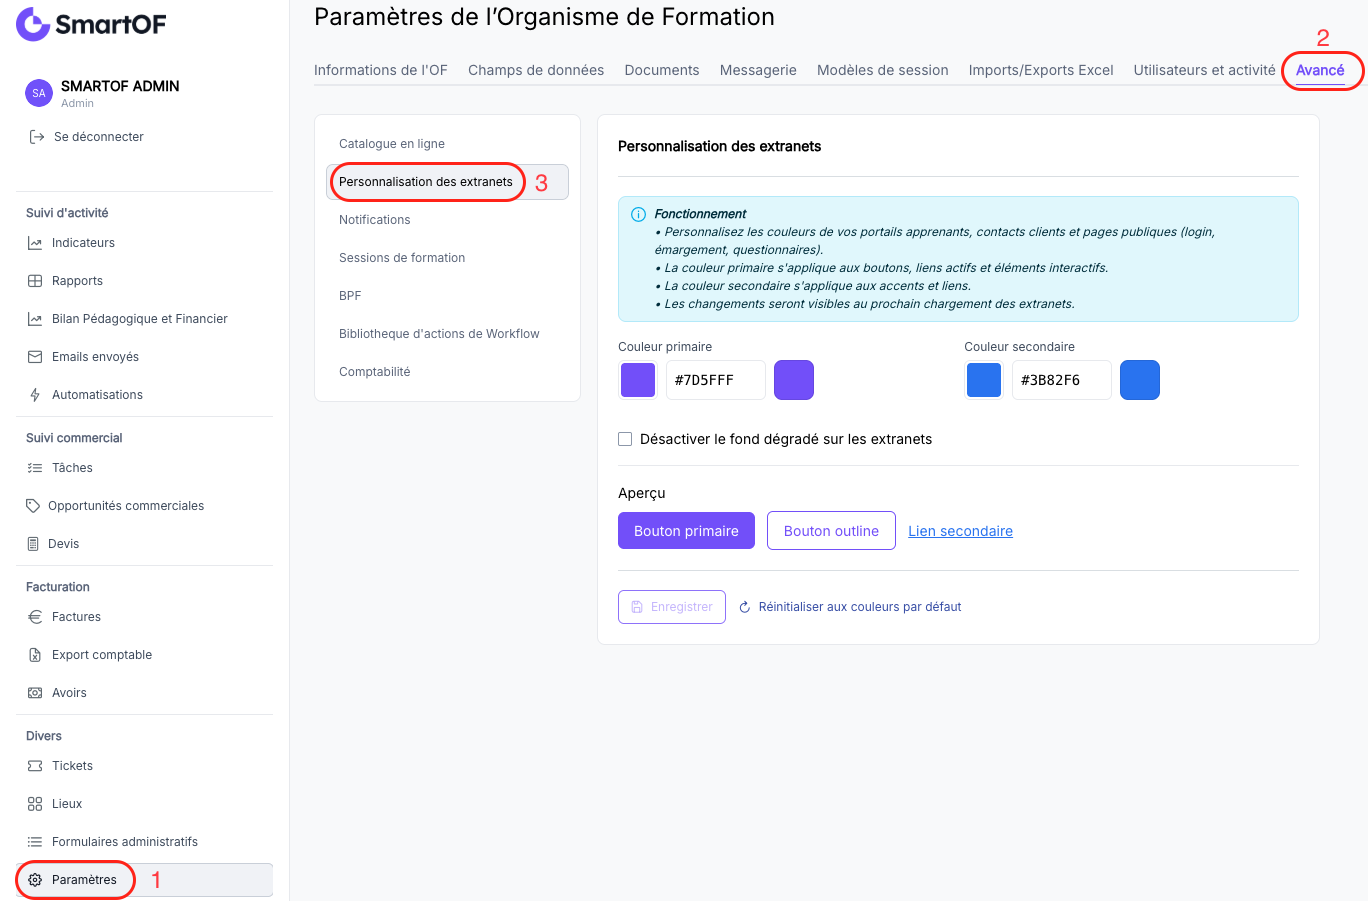1368x901 pixels.
Task: Click the Paramètres gear icon
Action: [35, 880]
